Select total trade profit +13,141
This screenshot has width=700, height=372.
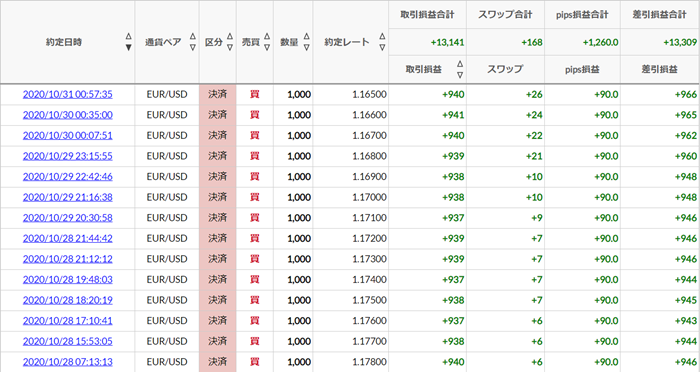point(447,42)
